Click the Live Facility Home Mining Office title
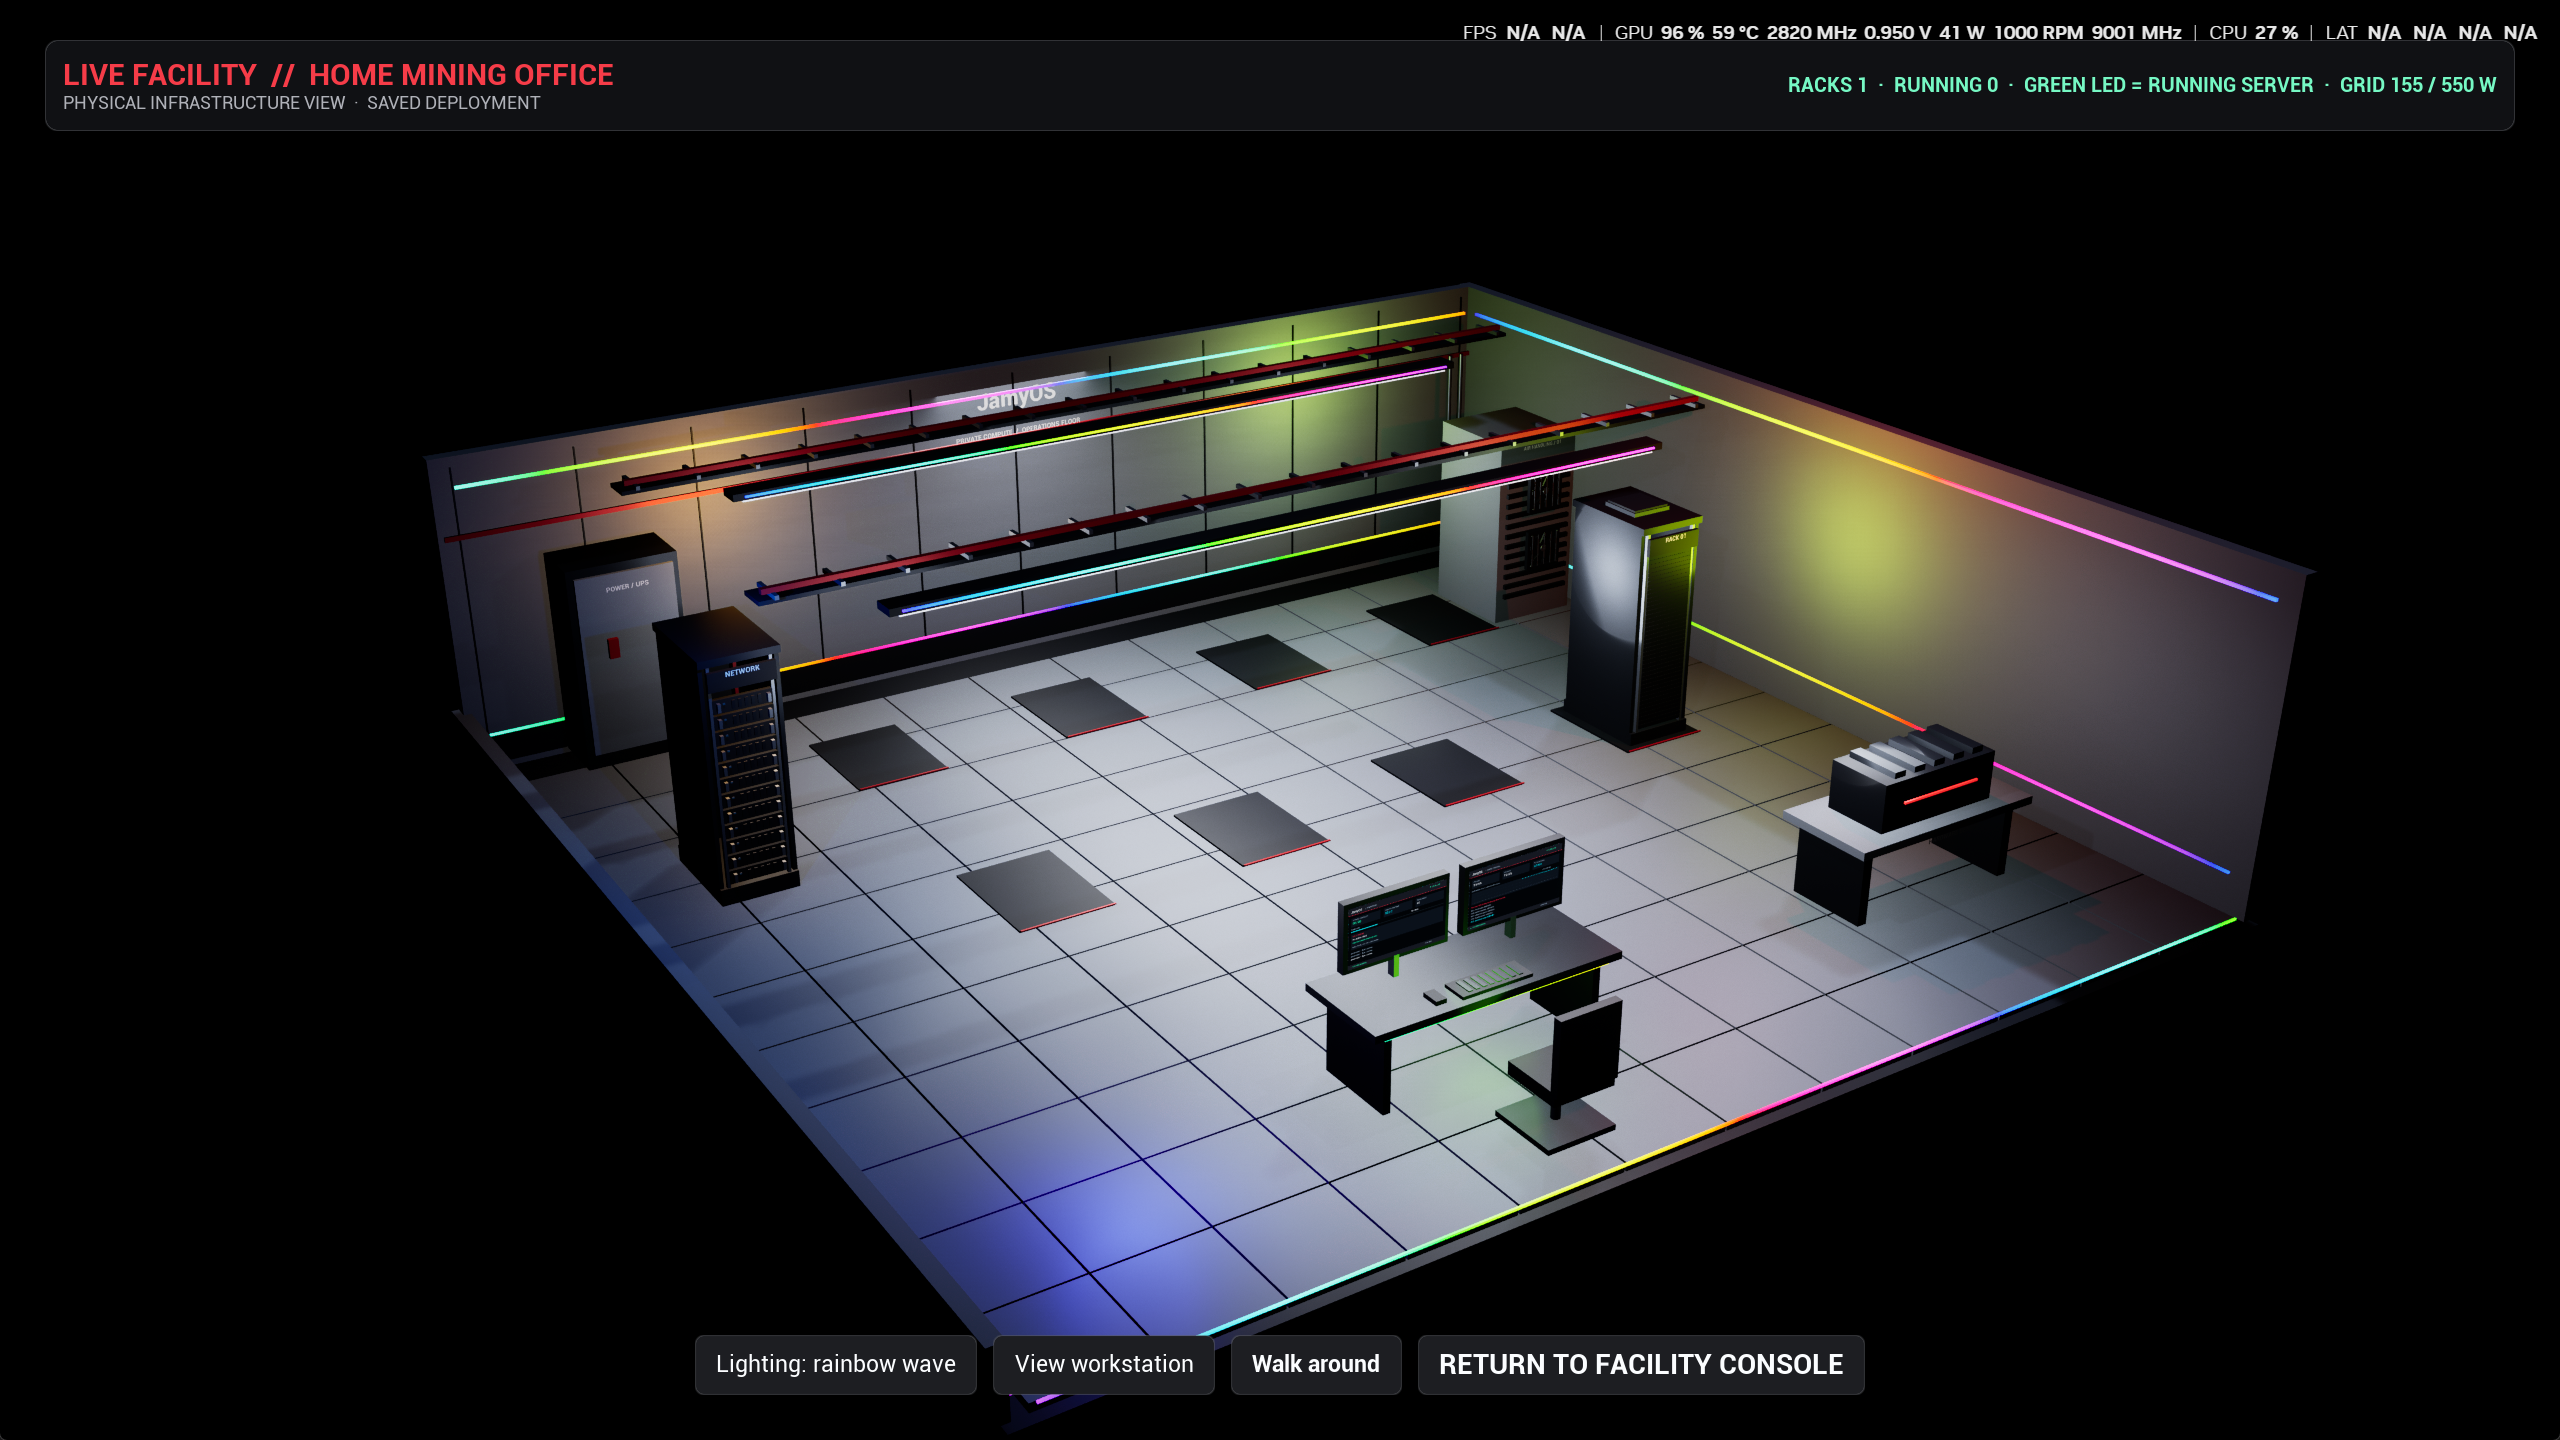 [x=338, y=75]
